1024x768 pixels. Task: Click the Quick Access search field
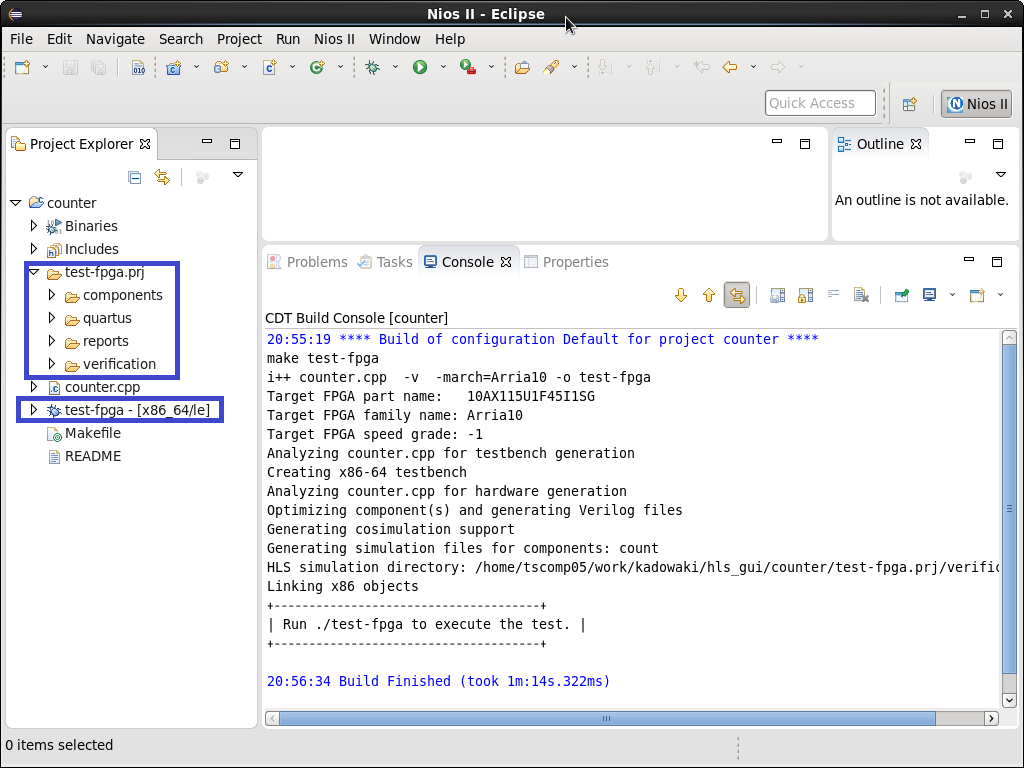pyautogui.click(x=820, y=103)
